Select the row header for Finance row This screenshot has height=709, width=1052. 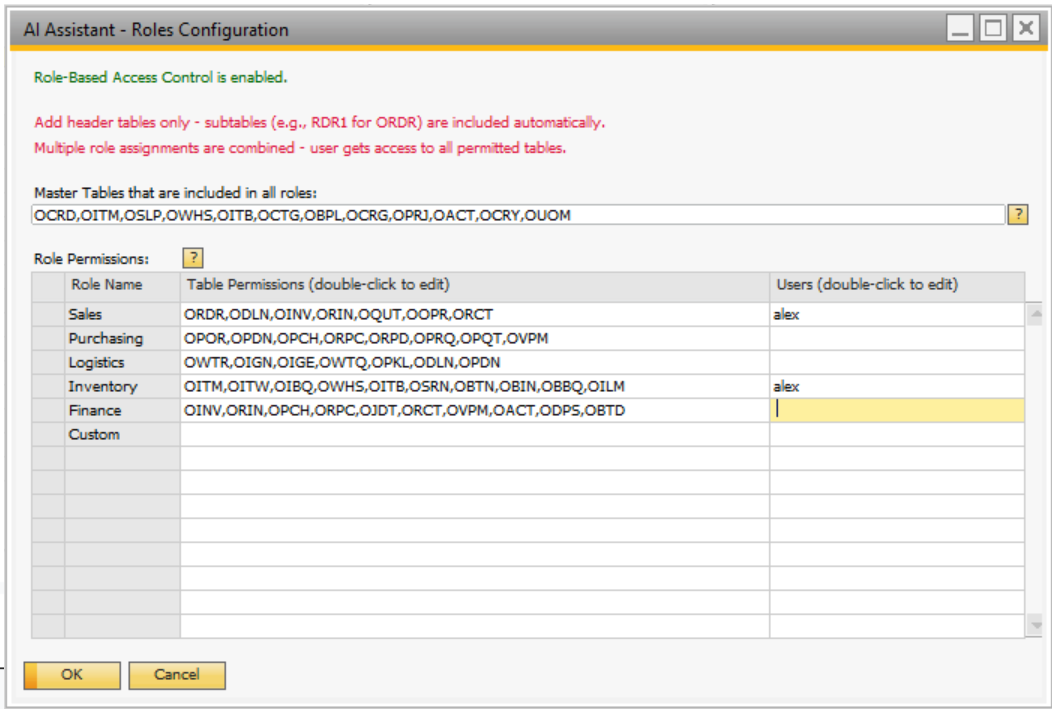pyautogui.click(x=48, y=411)
